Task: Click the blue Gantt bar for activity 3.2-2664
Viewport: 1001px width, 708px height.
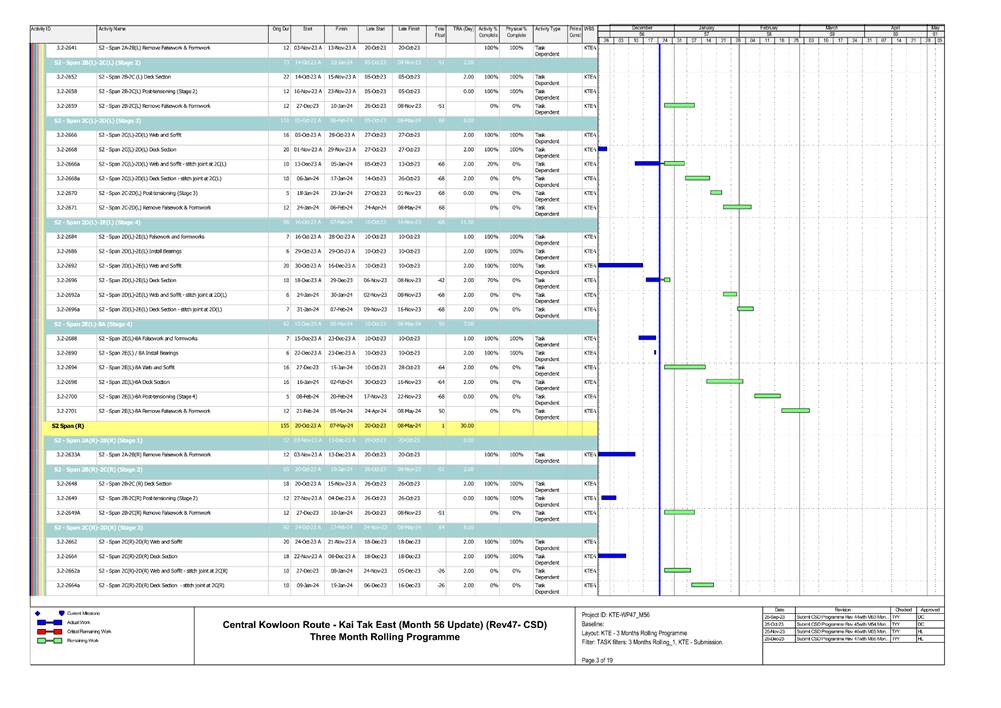Action: point(612,556)
